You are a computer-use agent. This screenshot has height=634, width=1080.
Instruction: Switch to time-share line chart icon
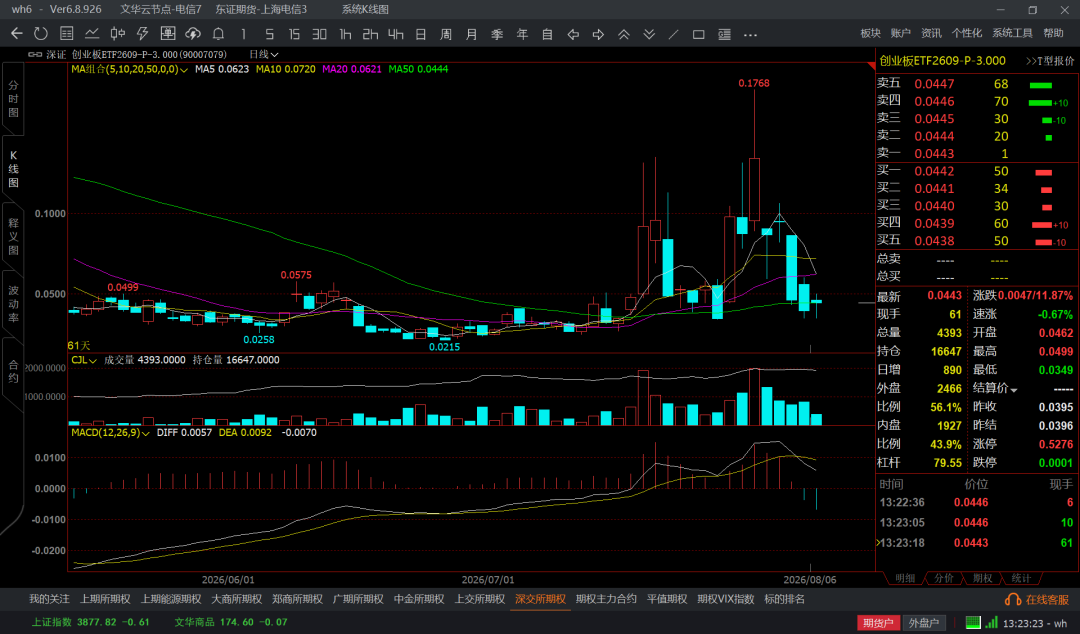pos(92,34)
